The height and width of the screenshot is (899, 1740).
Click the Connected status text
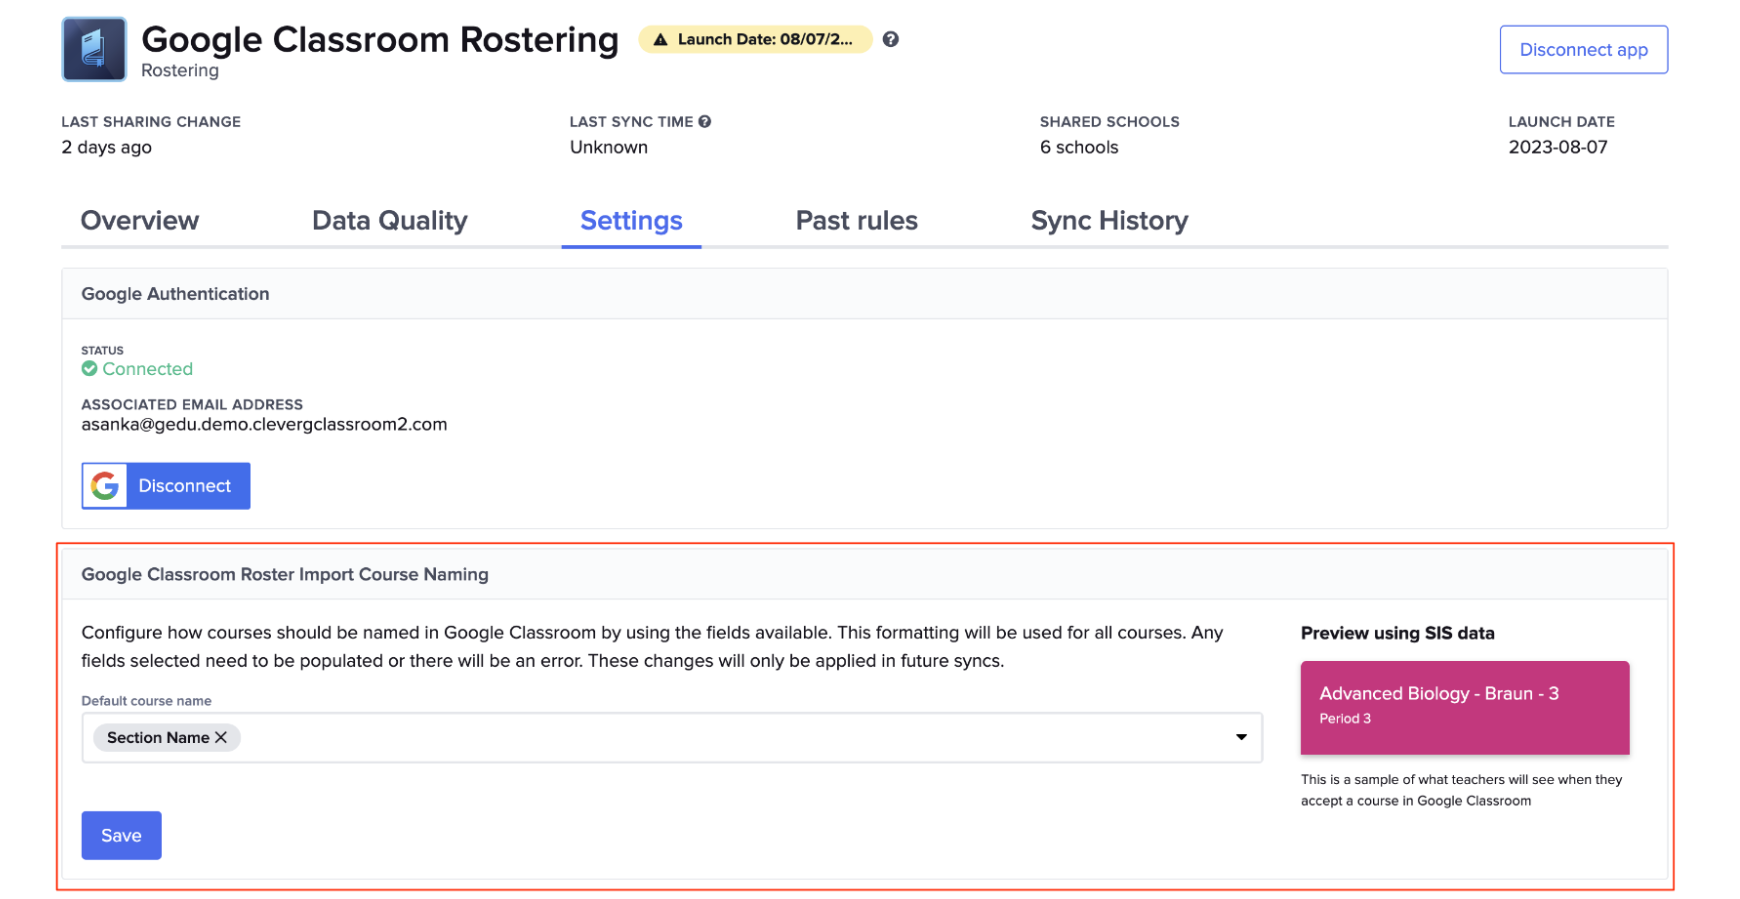pyautogui.click(x=148, y=369)
